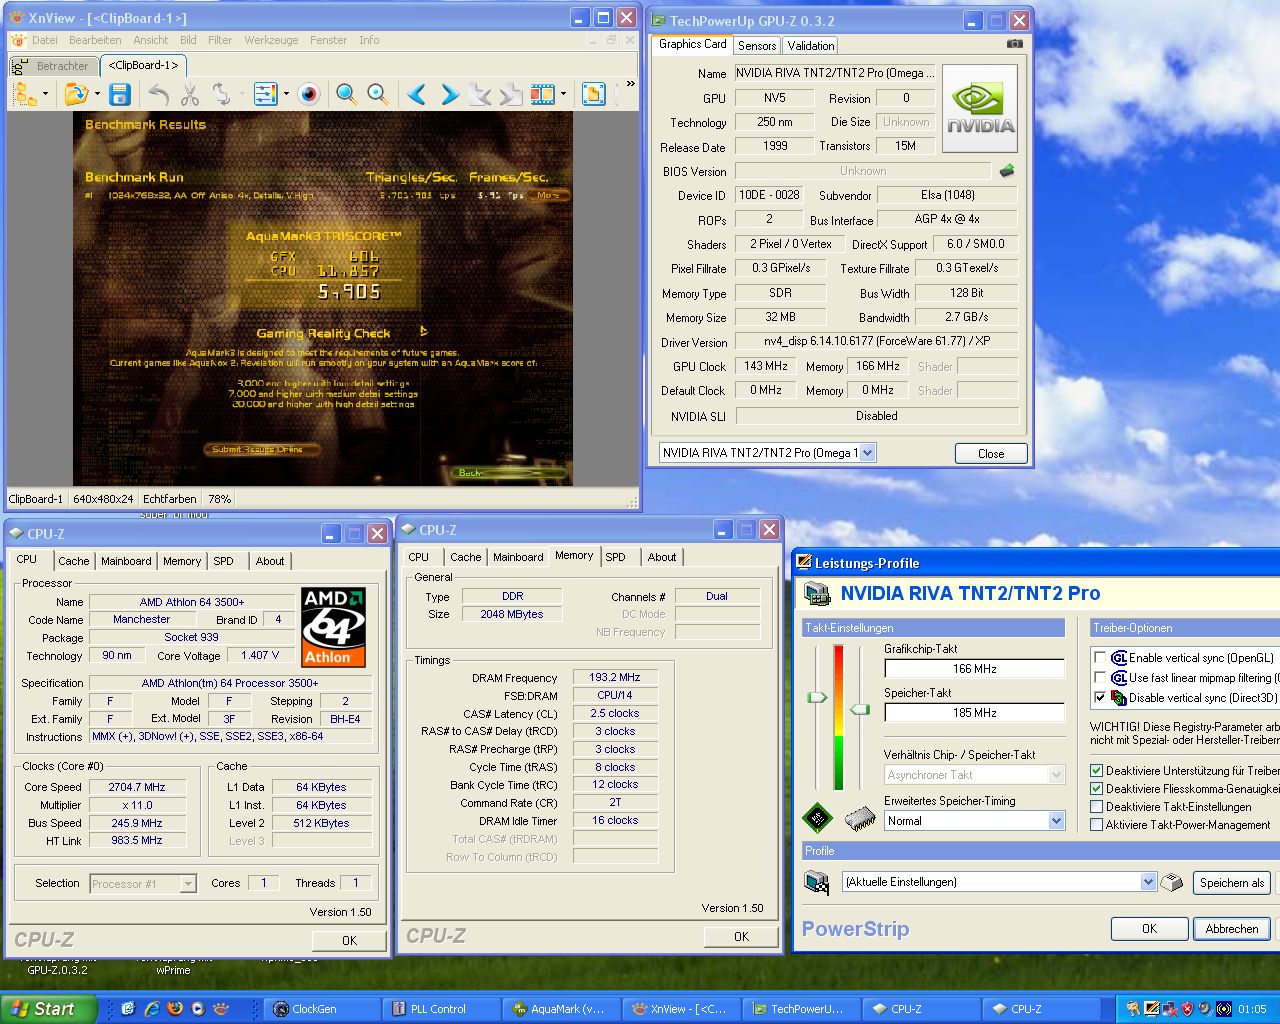This screenshot has width=1280, height=1024.
Task: Toggle Deaktiviere Unterstützung für Treiber checkbox
Action: (x=1097, y=771)
